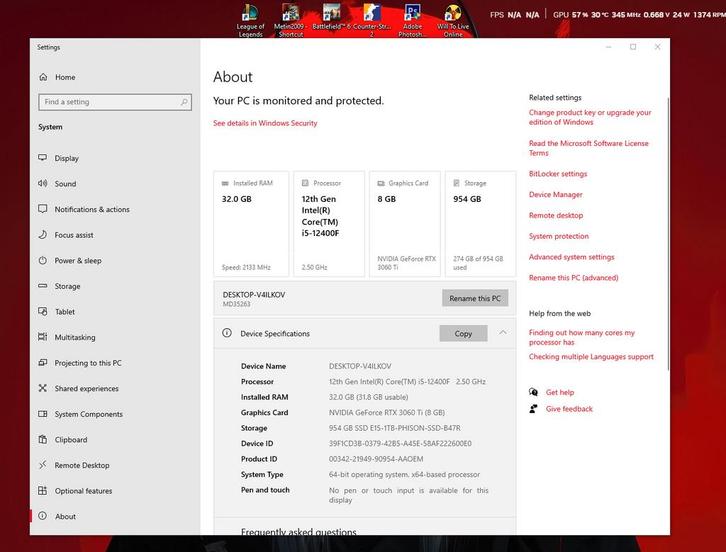Image resolution: width=726 pixels, height=552 pixels.
Task: Click the Get help link text
Action: click(559, 392)
